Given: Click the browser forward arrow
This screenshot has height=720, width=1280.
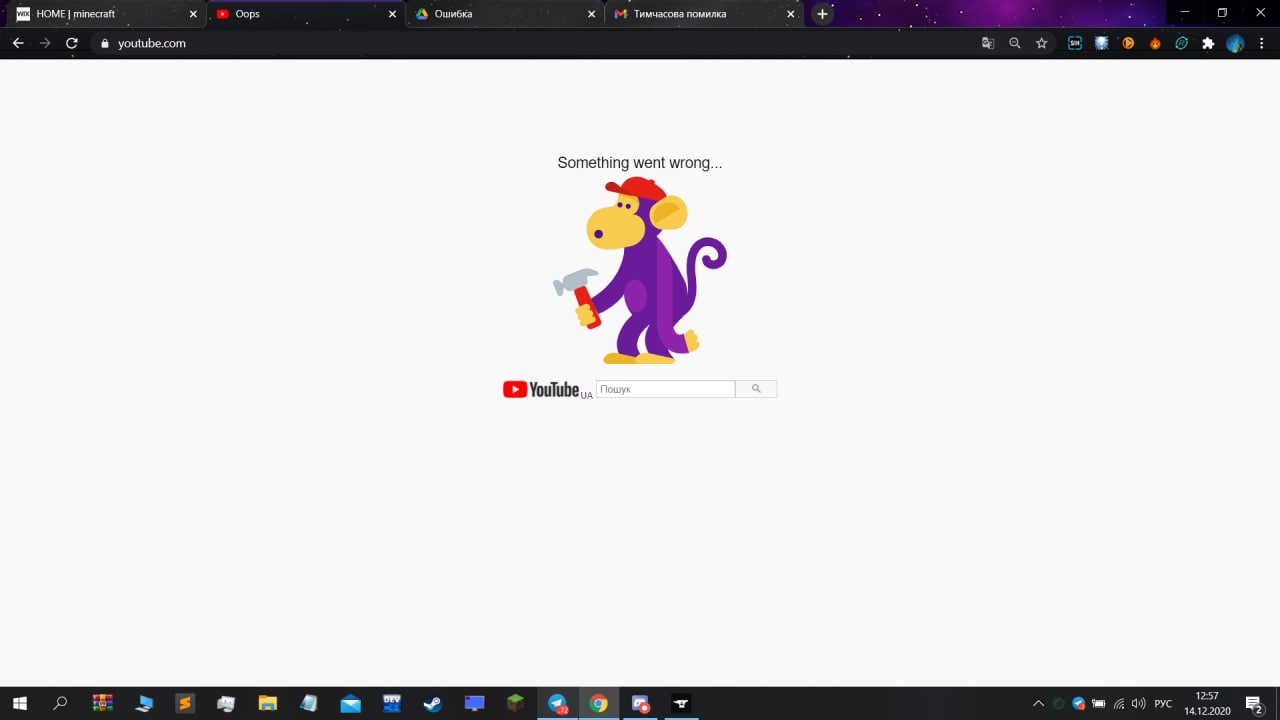Looking at the screenshot, I should point(45,43).
